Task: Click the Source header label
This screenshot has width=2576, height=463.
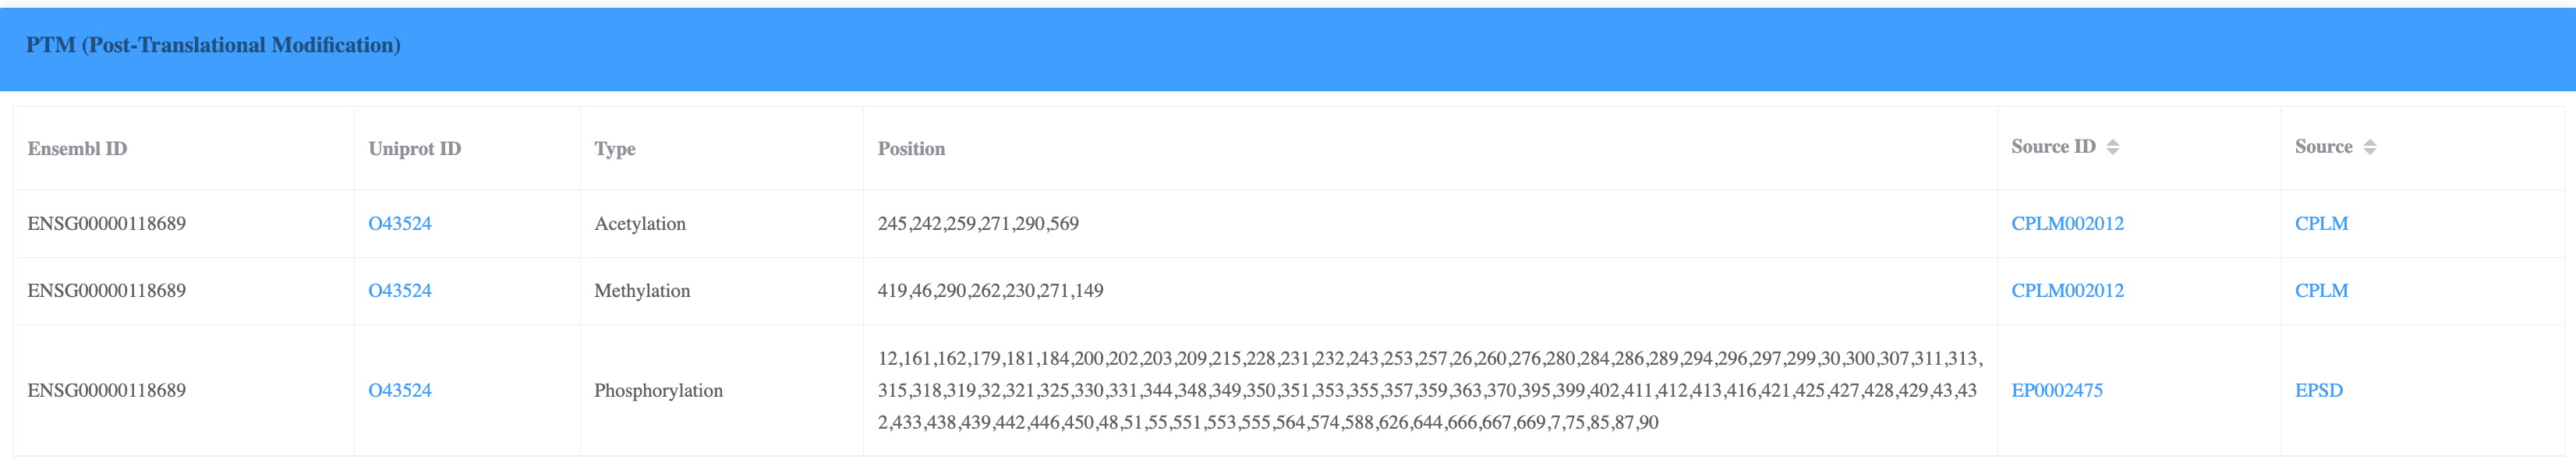Action: 2323,147
